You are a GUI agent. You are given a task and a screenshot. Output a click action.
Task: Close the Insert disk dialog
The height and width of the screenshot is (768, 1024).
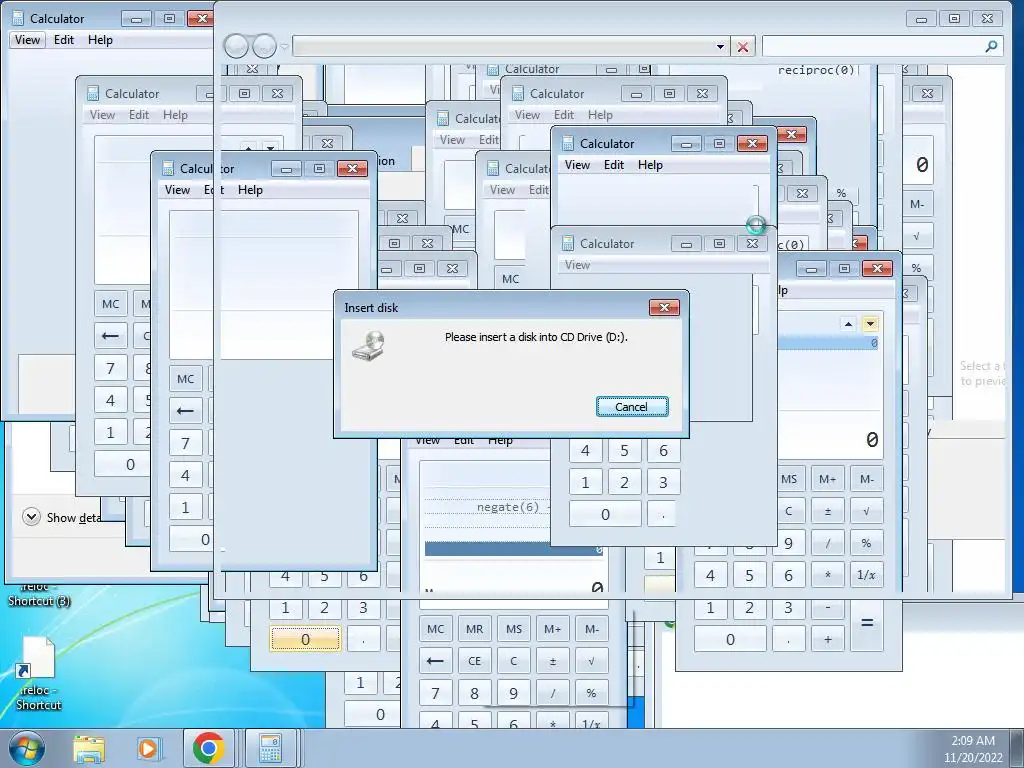664,308
